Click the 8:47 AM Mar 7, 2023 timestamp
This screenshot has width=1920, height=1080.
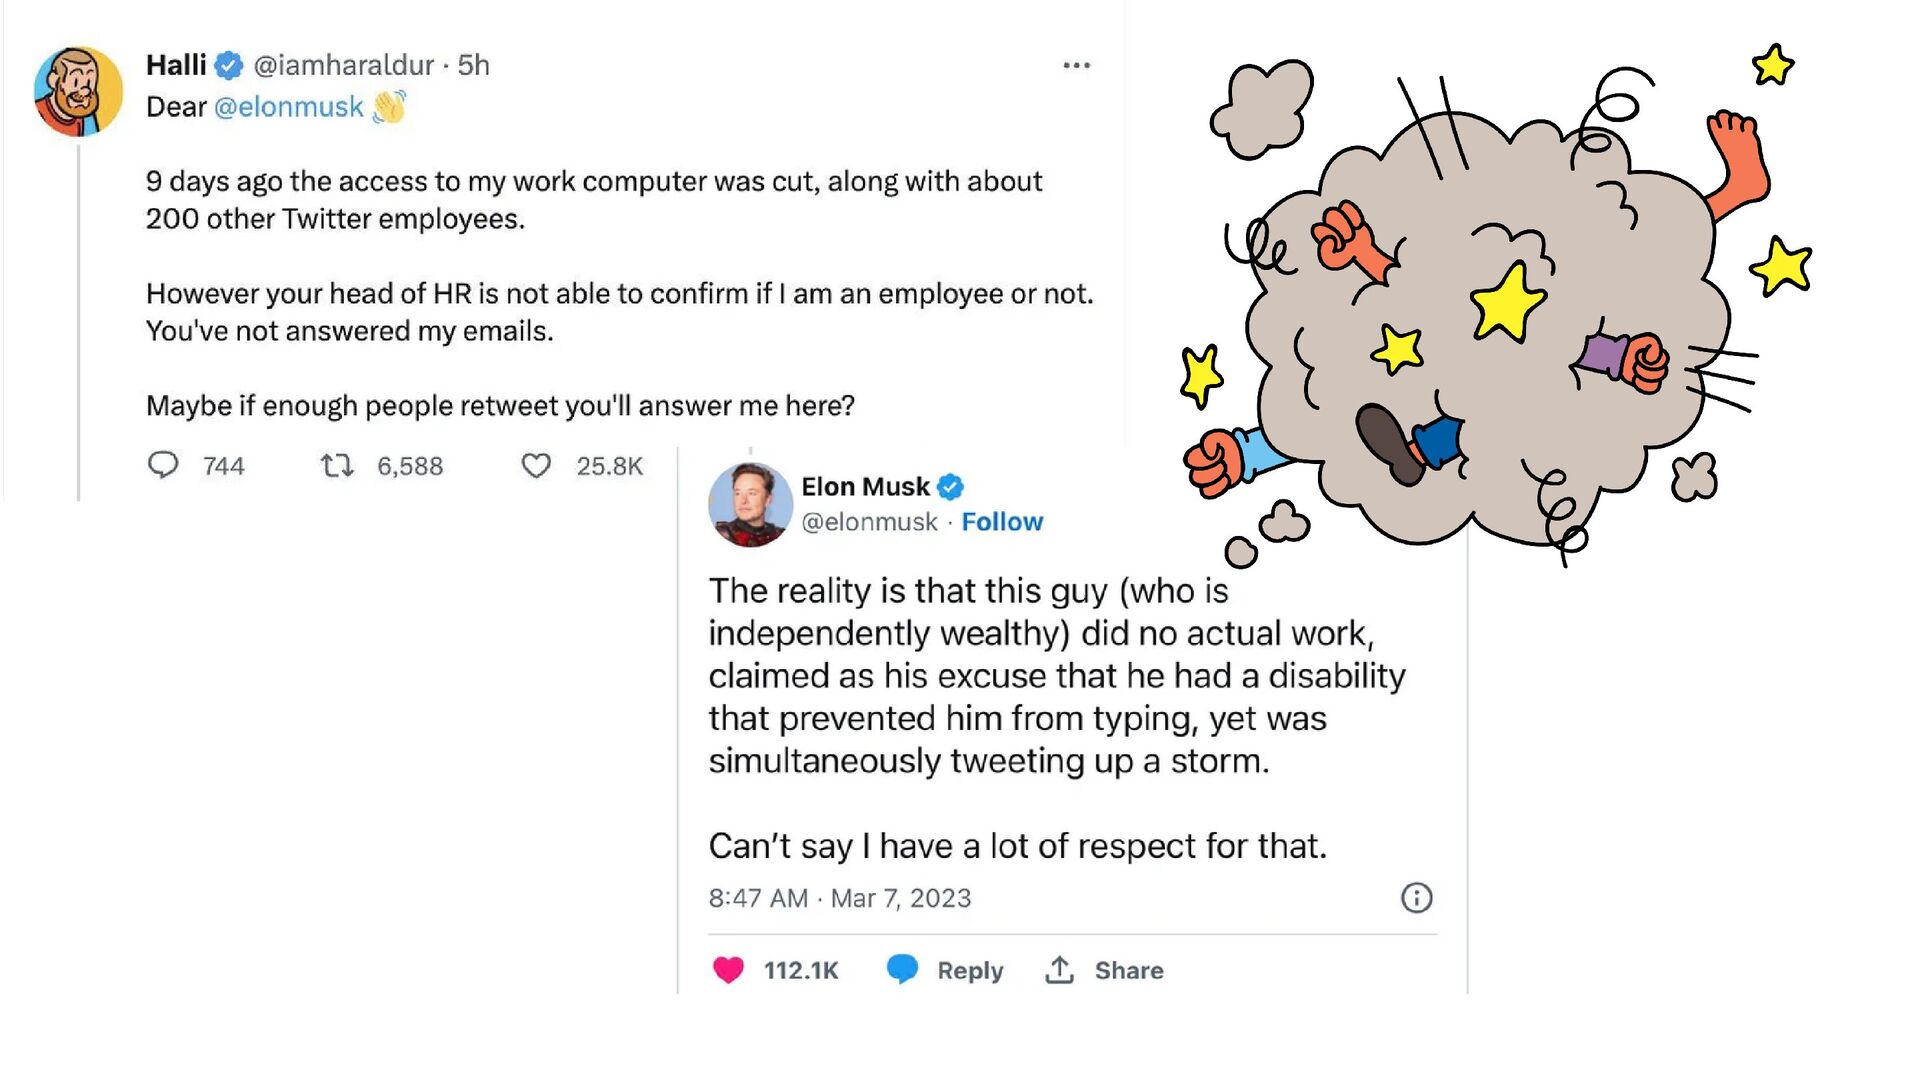839,898
